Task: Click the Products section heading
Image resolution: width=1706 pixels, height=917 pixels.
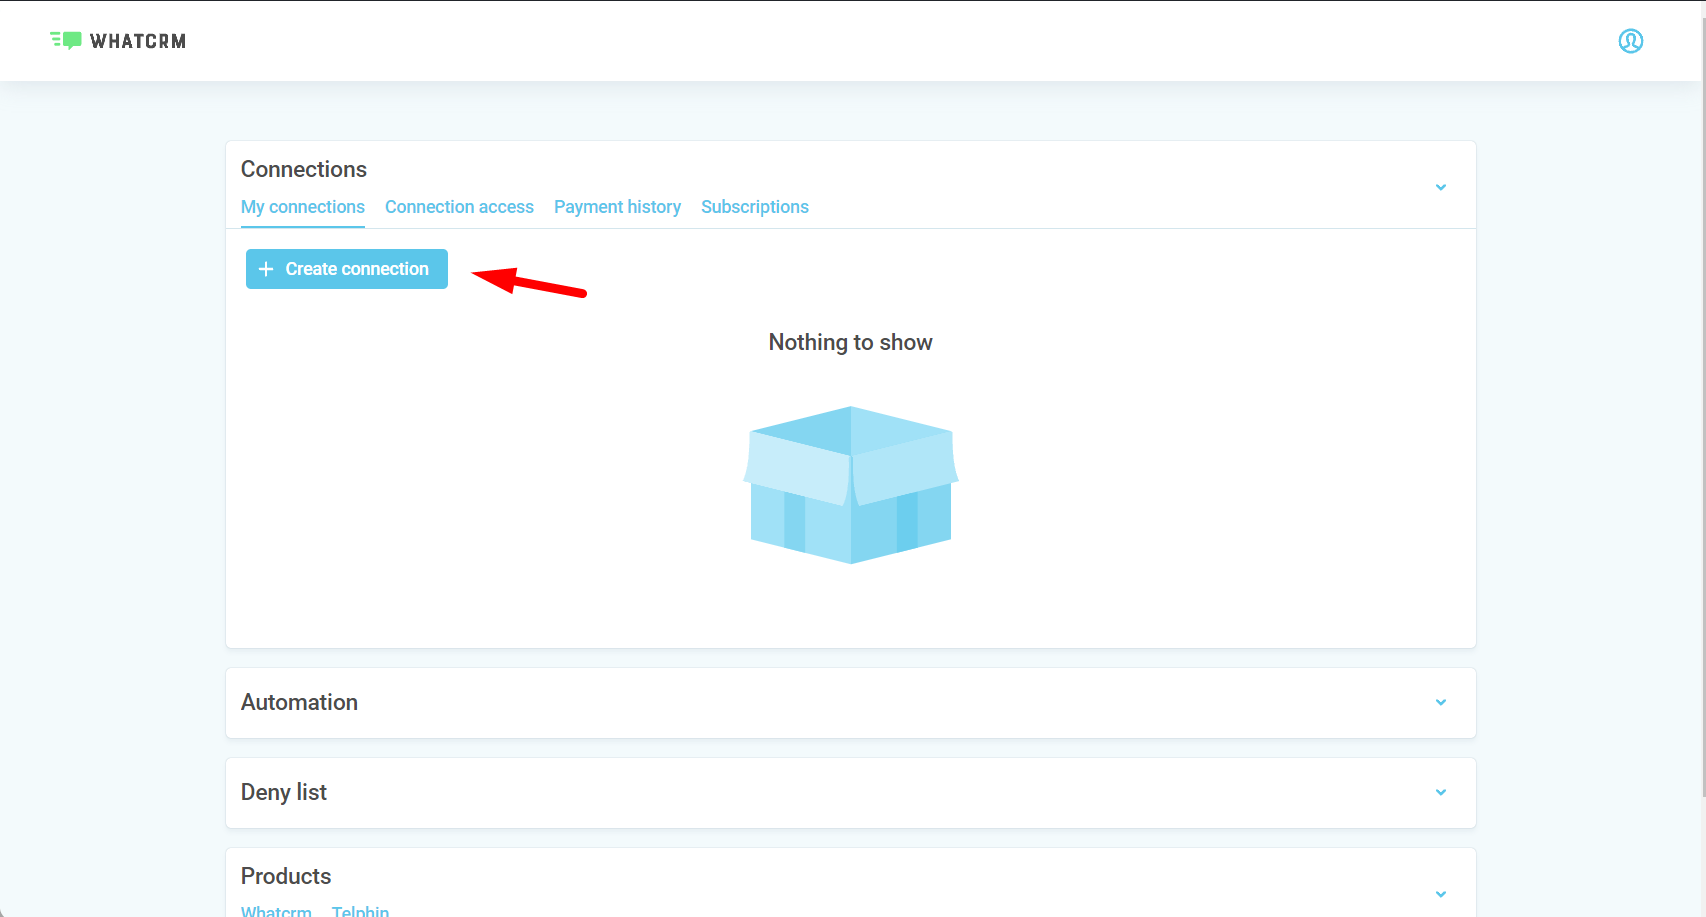Action: tap(286, 876)
